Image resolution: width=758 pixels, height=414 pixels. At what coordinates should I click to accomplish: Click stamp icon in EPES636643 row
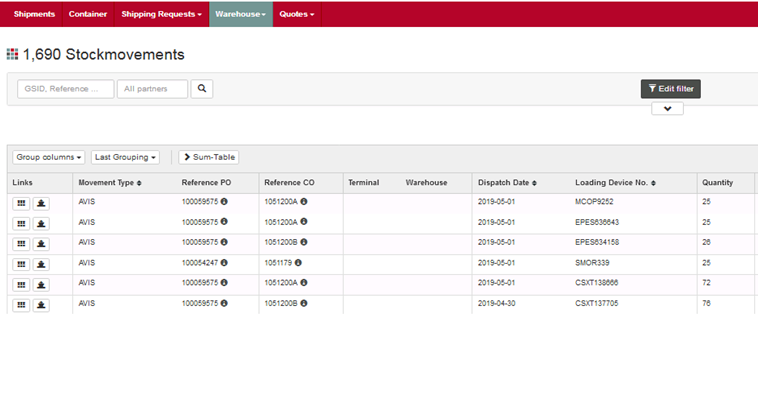pyautogui.click(x=41, y=224)
